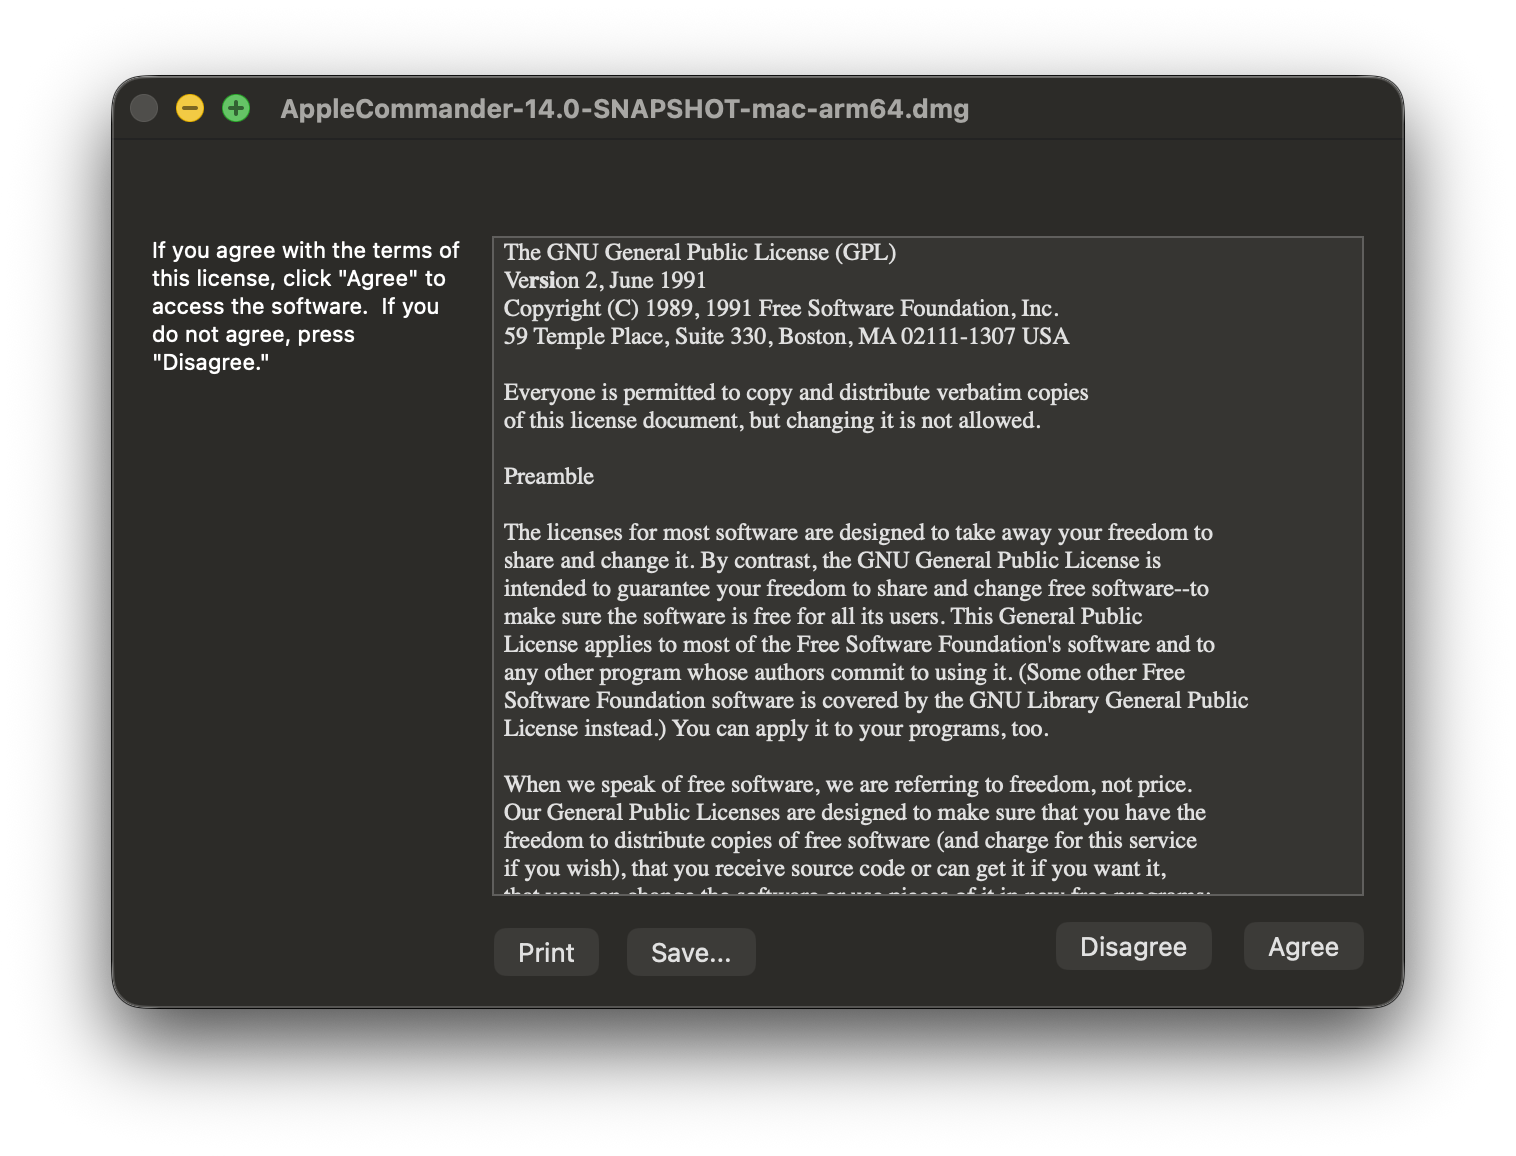Image resolution: width=1516 pixels, height=1156 pixels.
Task: Click 'Everyone is permitted to copy' line
Action: [796, 392]
